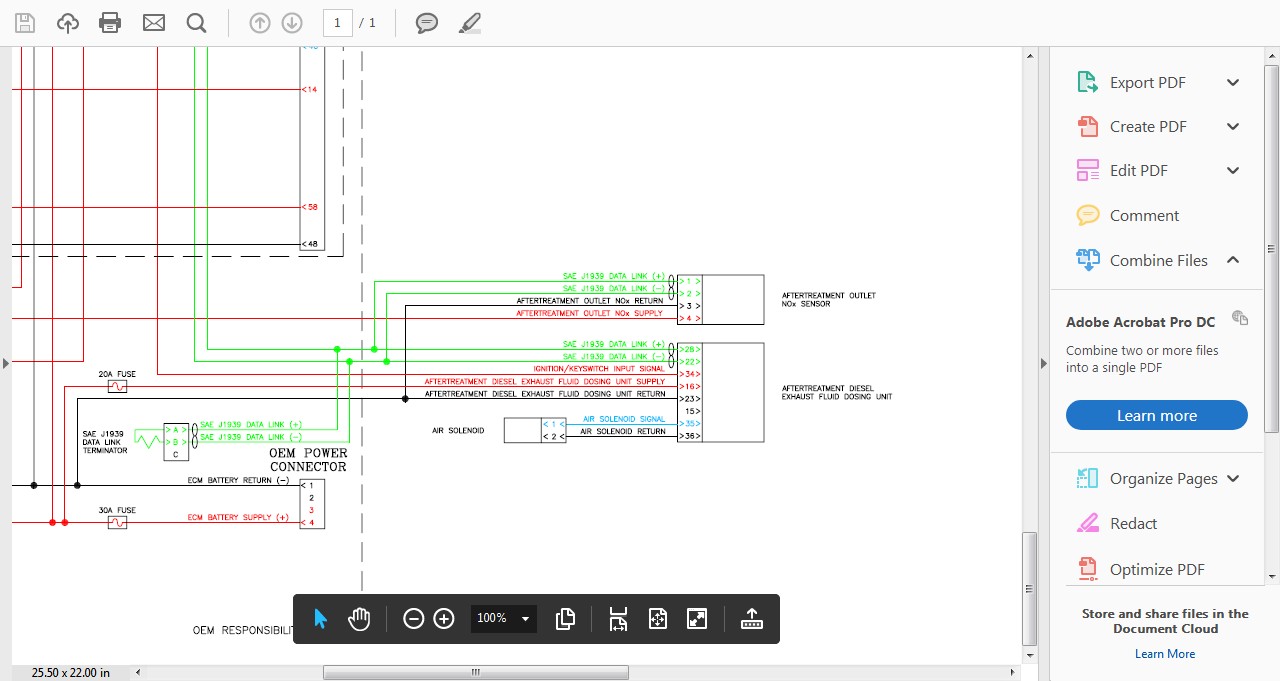Open the Optimize PDF tool
1280x681 pixels.
point(1157,569)
